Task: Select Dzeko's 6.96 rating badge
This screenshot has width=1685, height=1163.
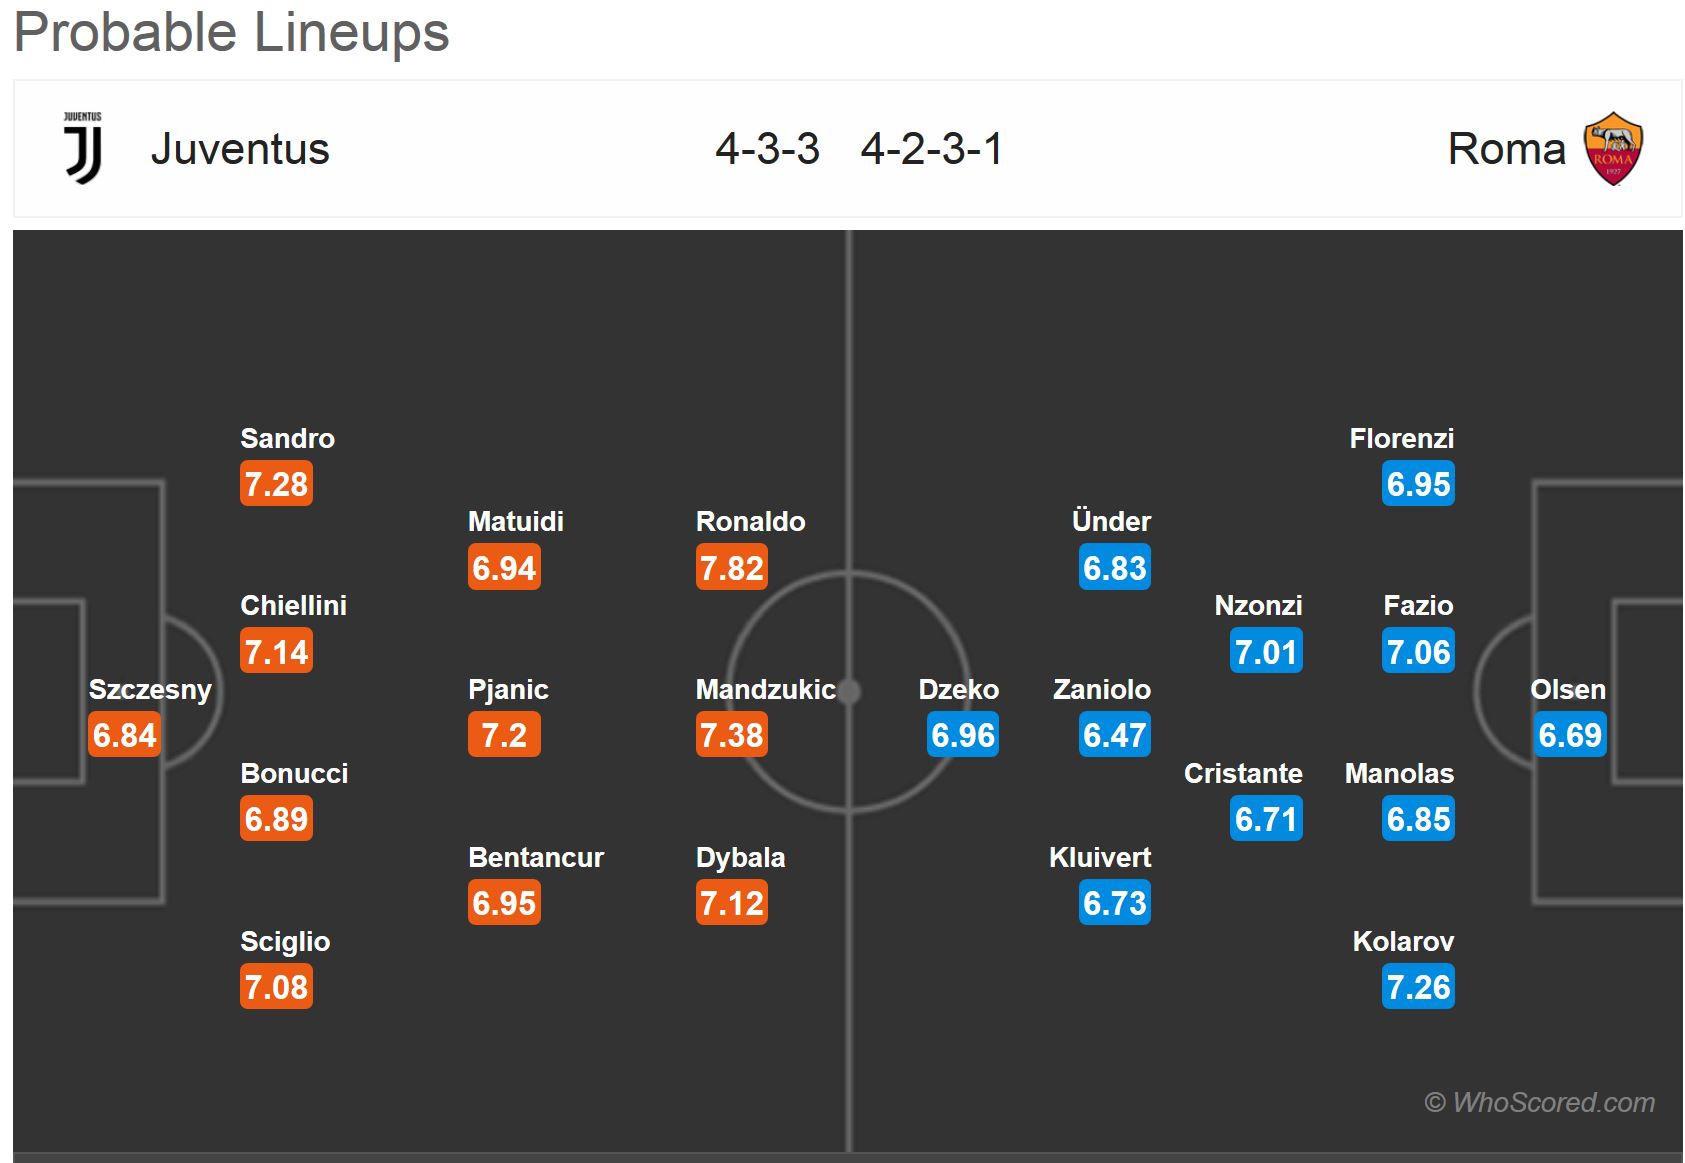Action: coord(963,735)
